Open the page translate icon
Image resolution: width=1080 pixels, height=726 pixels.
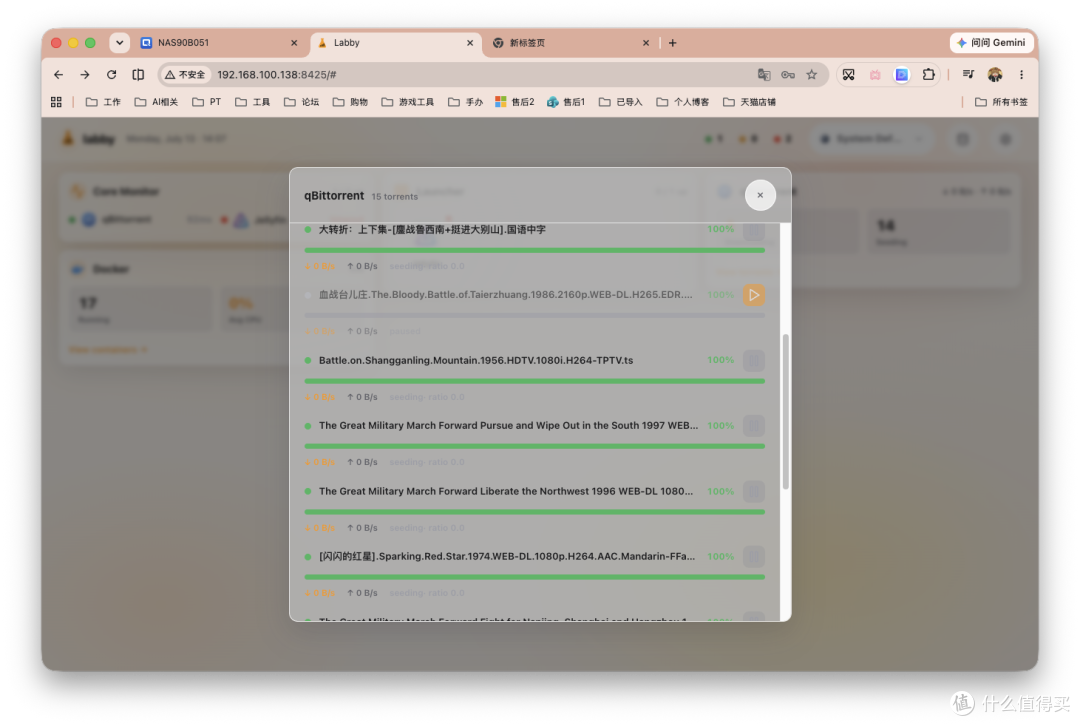(764, 74)
